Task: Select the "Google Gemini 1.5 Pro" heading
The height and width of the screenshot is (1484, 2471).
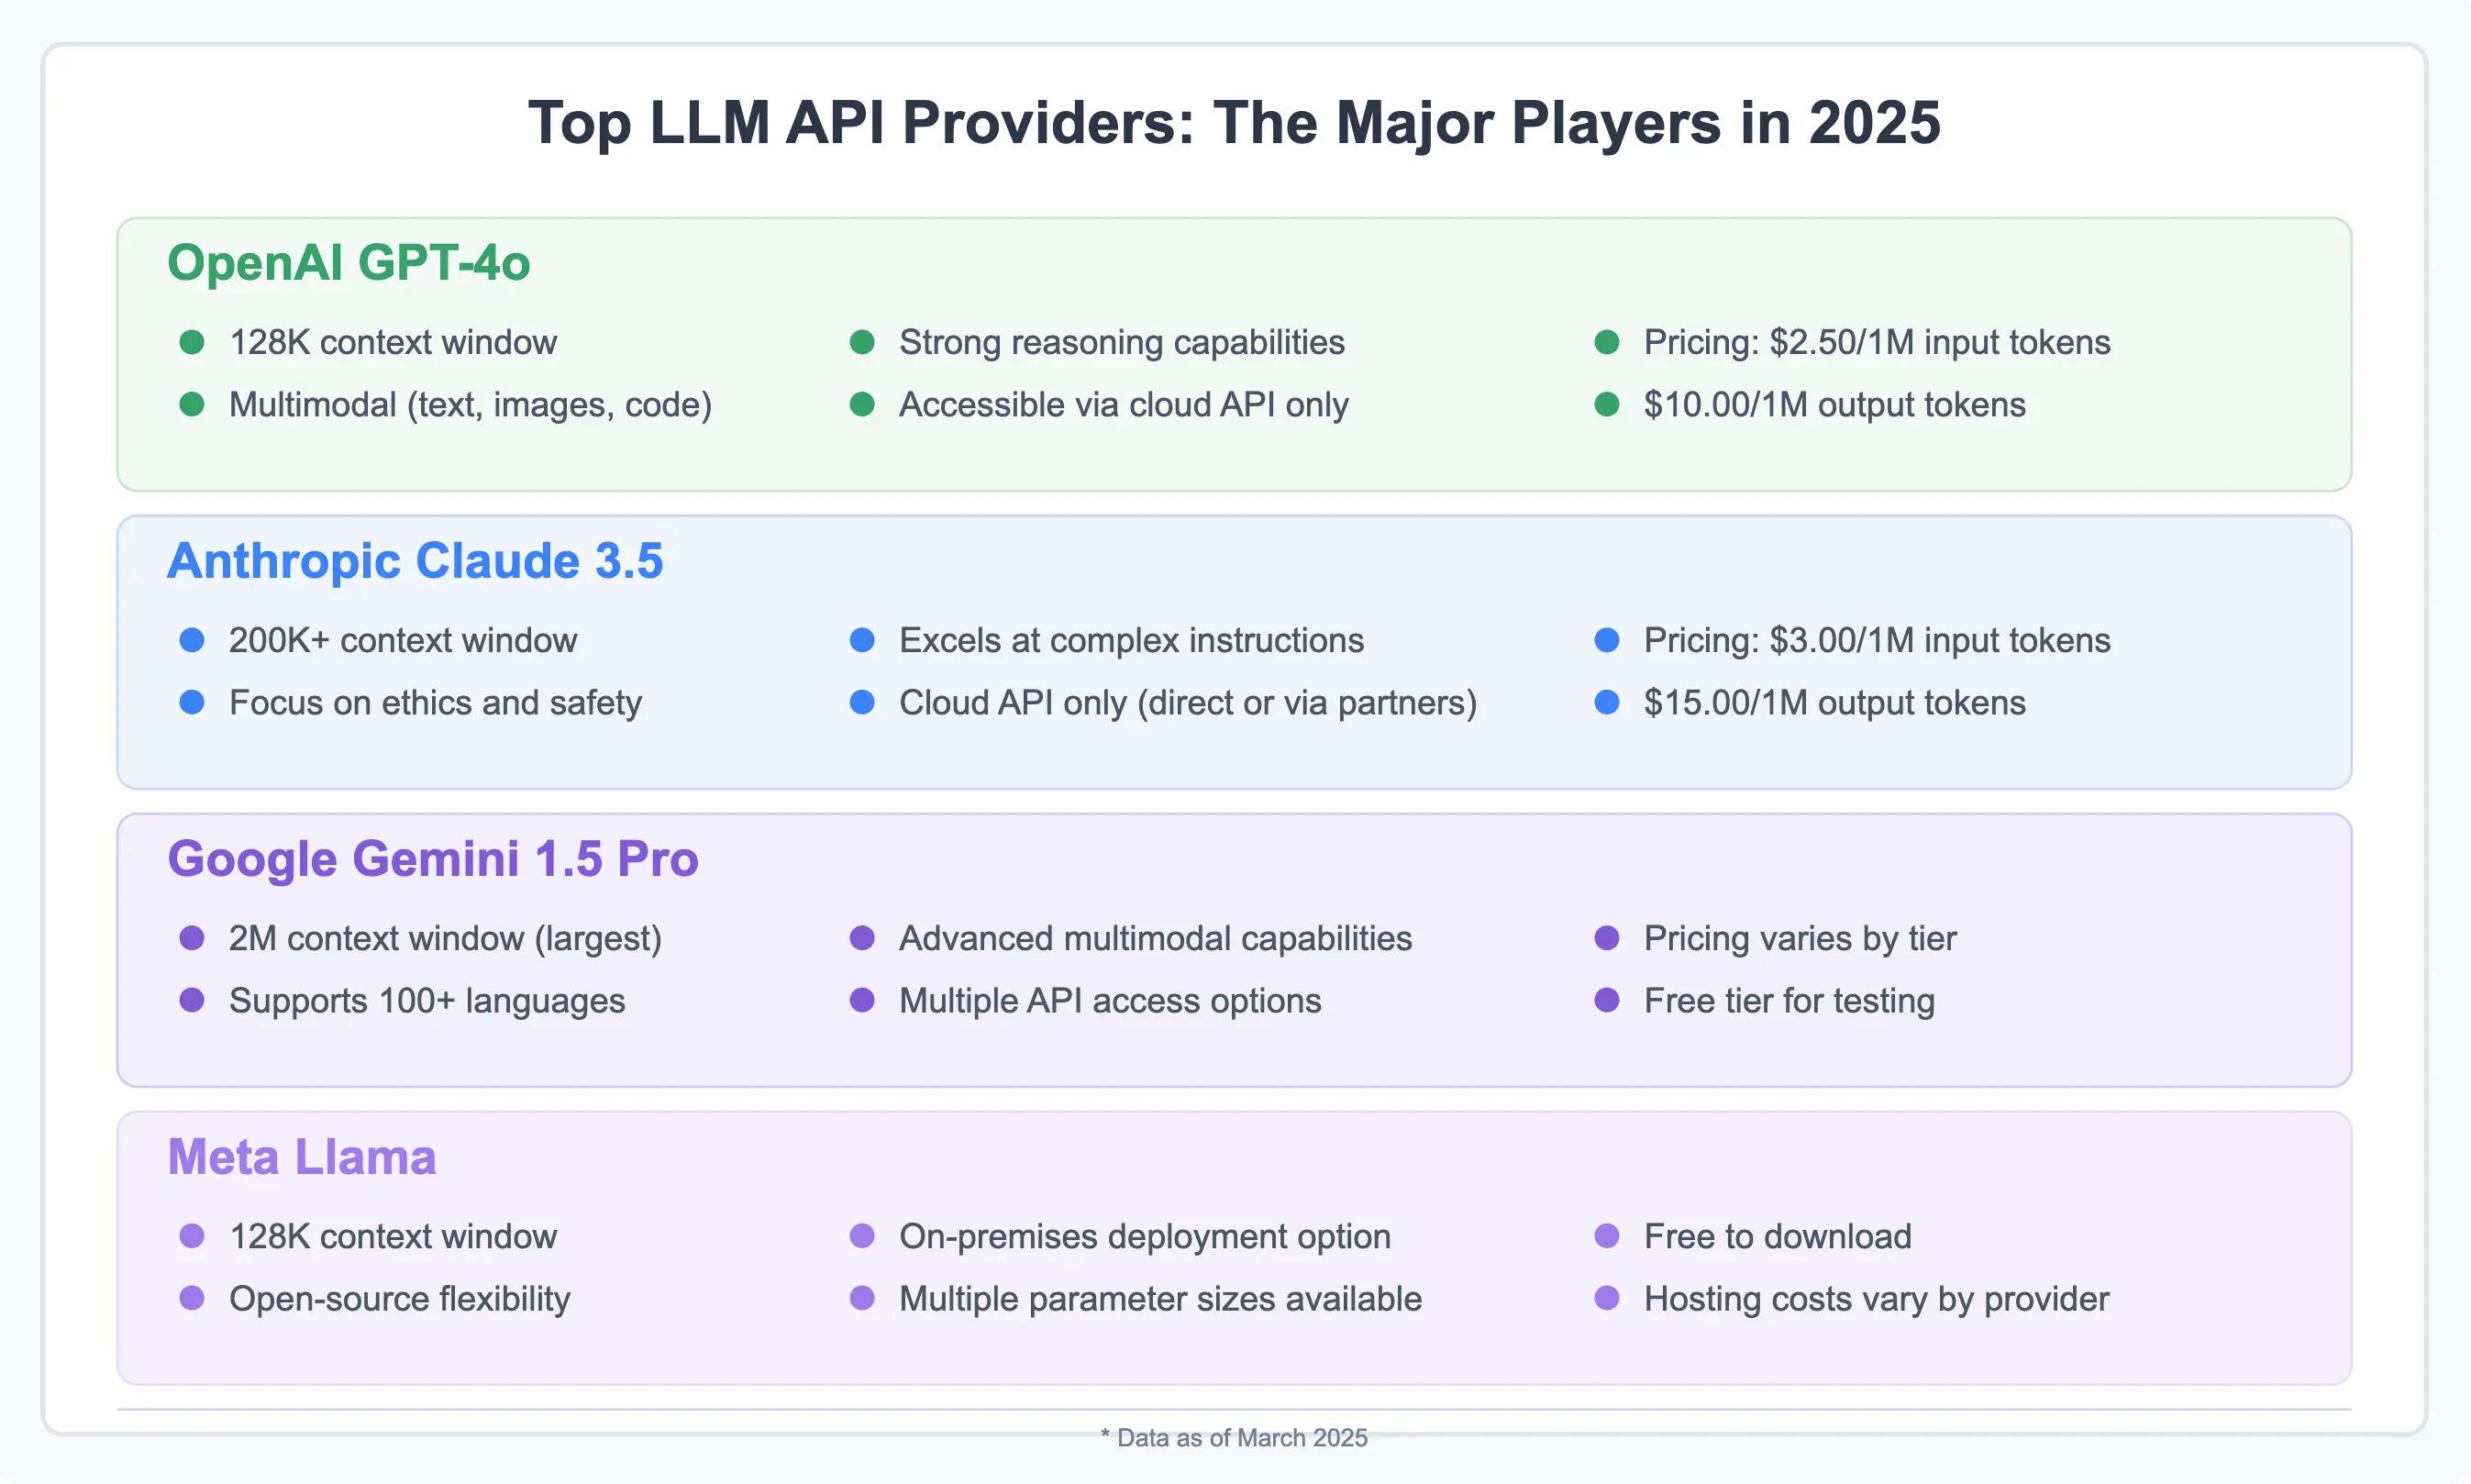Action: (433, 859)
